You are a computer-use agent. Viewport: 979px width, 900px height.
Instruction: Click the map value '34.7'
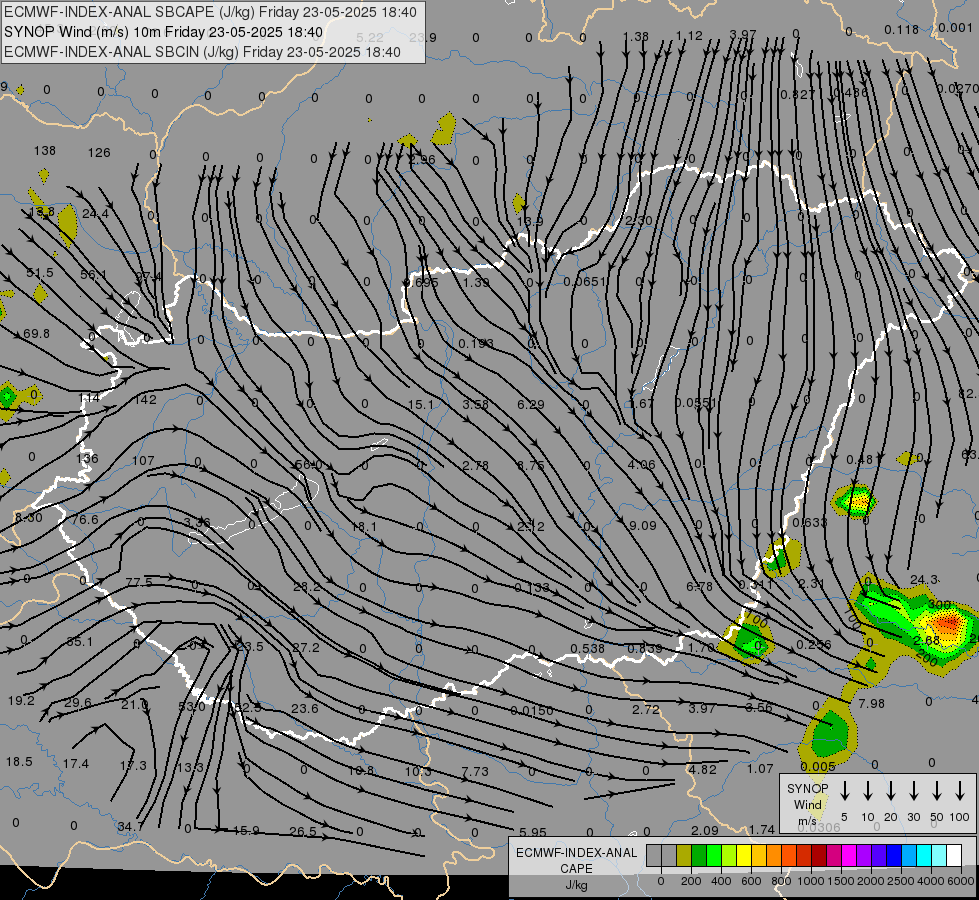coord(130,827)
